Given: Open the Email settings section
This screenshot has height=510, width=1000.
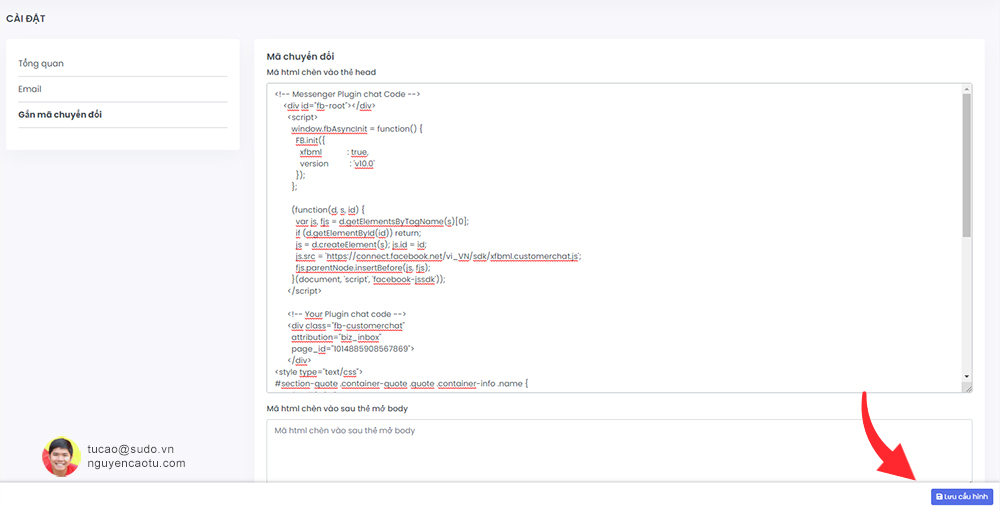Looking at the screenshot, I should (x=30, y=89).
